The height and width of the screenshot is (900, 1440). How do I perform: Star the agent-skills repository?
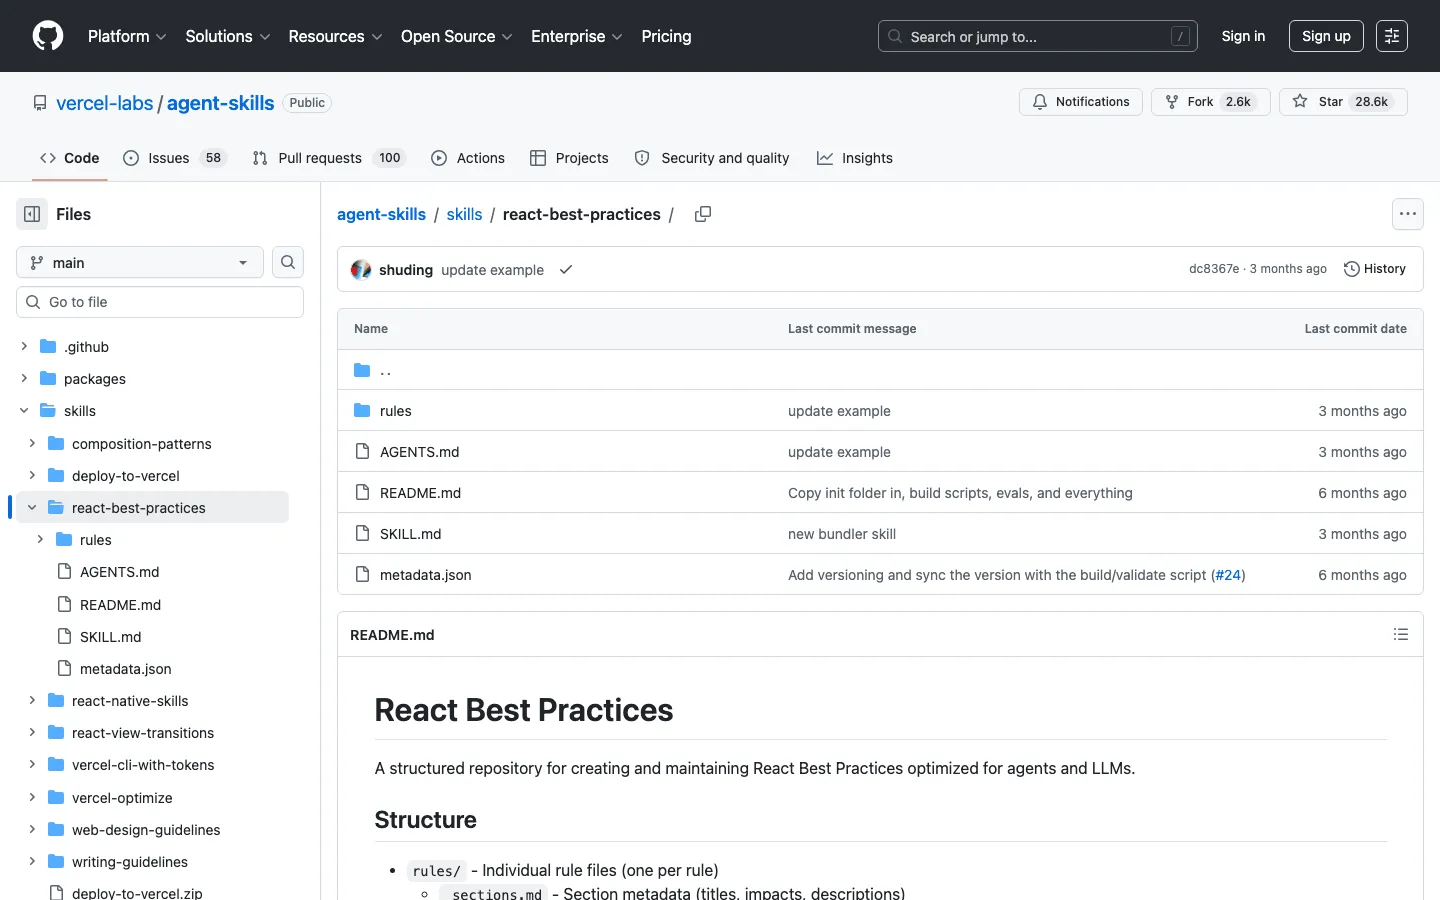point(1343,102)
